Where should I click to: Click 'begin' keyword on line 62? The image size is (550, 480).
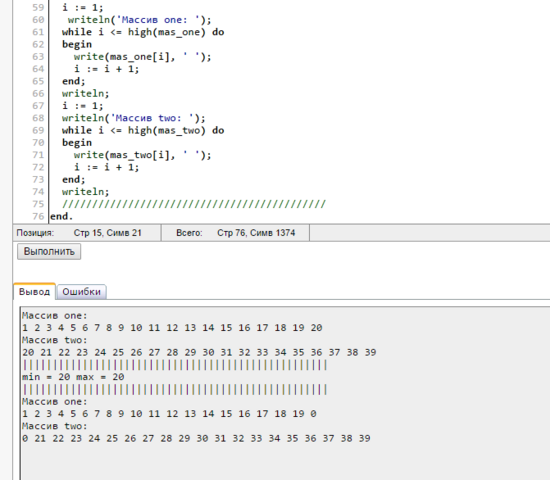[x=77, y=45]
